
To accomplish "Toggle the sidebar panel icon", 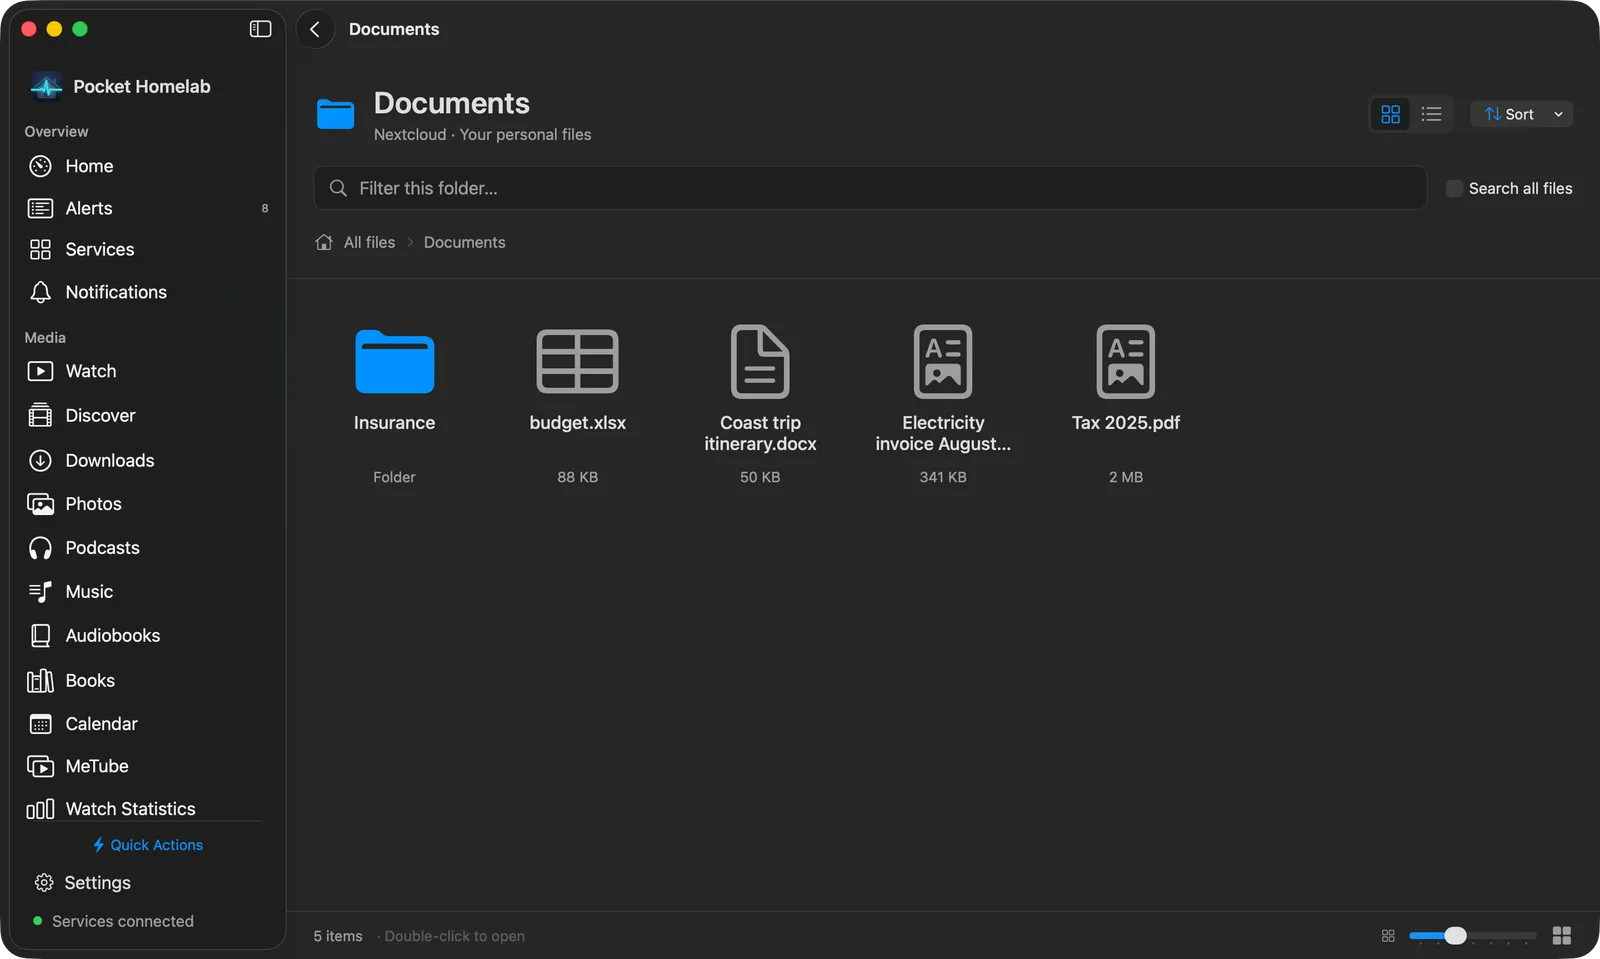I will click(260, 29).
